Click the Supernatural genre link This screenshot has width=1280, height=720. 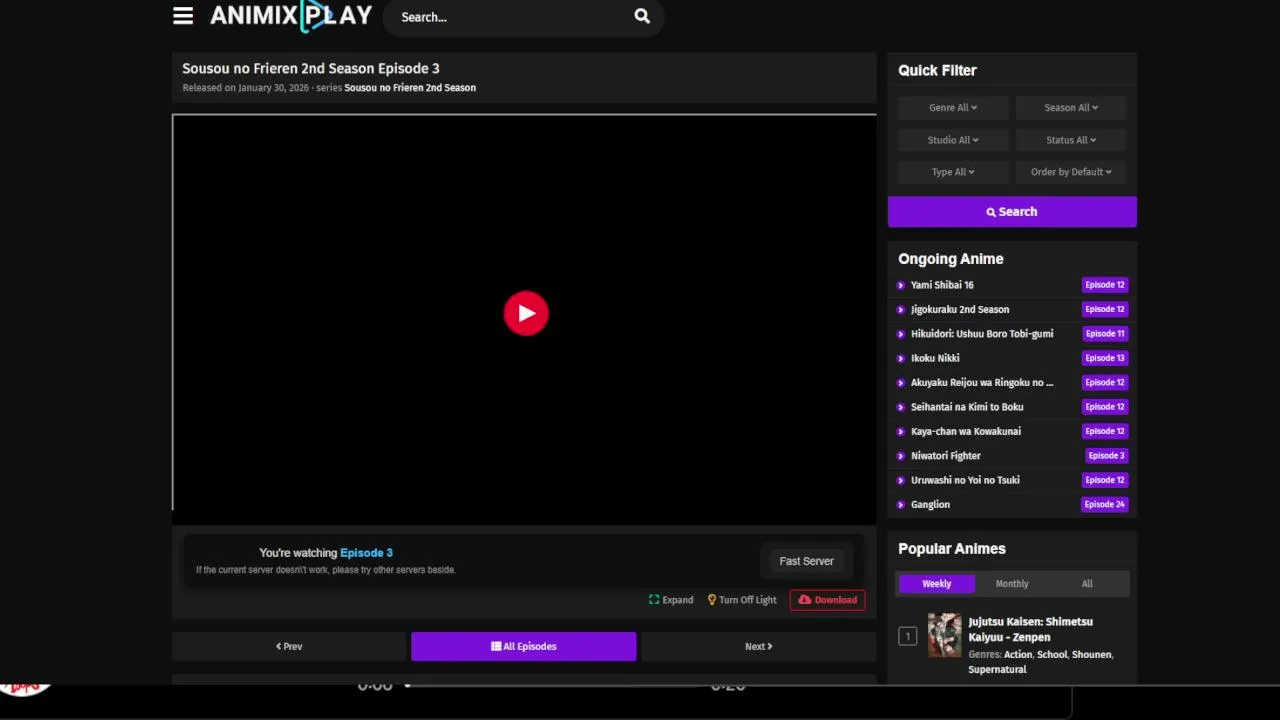coord(997,670)
